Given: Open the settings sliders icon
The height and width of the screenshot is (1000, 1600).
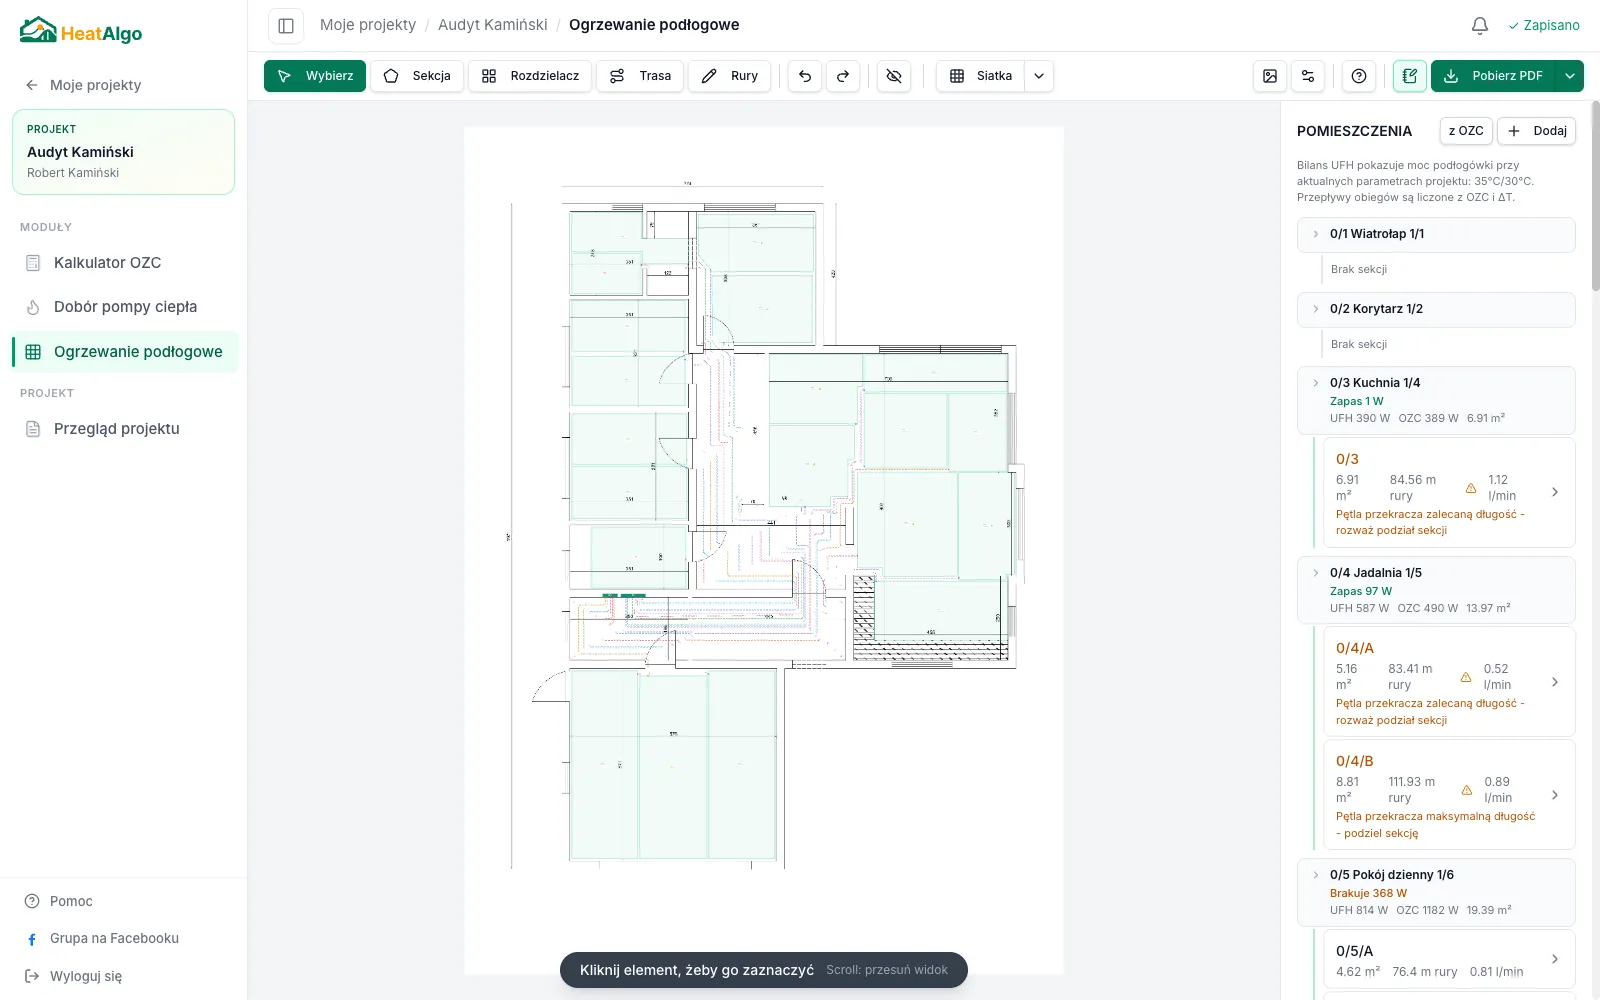Looking at the screenshot, I should coord(1308,76).
